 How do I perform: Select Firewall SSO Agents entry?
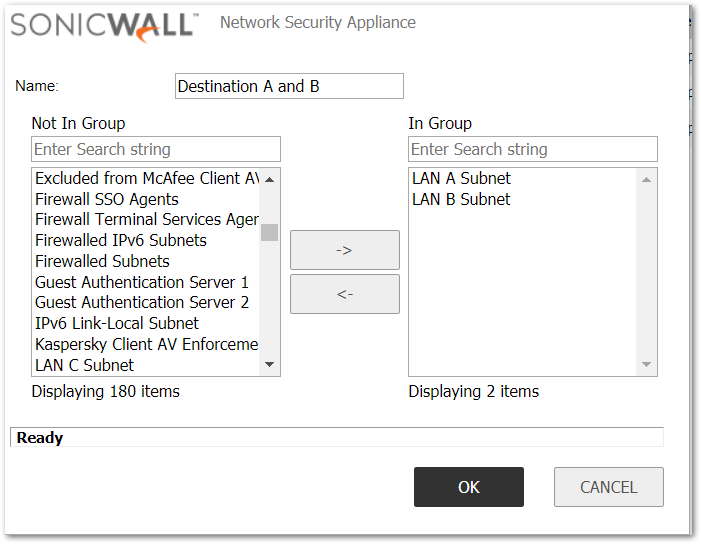[107, 199]
